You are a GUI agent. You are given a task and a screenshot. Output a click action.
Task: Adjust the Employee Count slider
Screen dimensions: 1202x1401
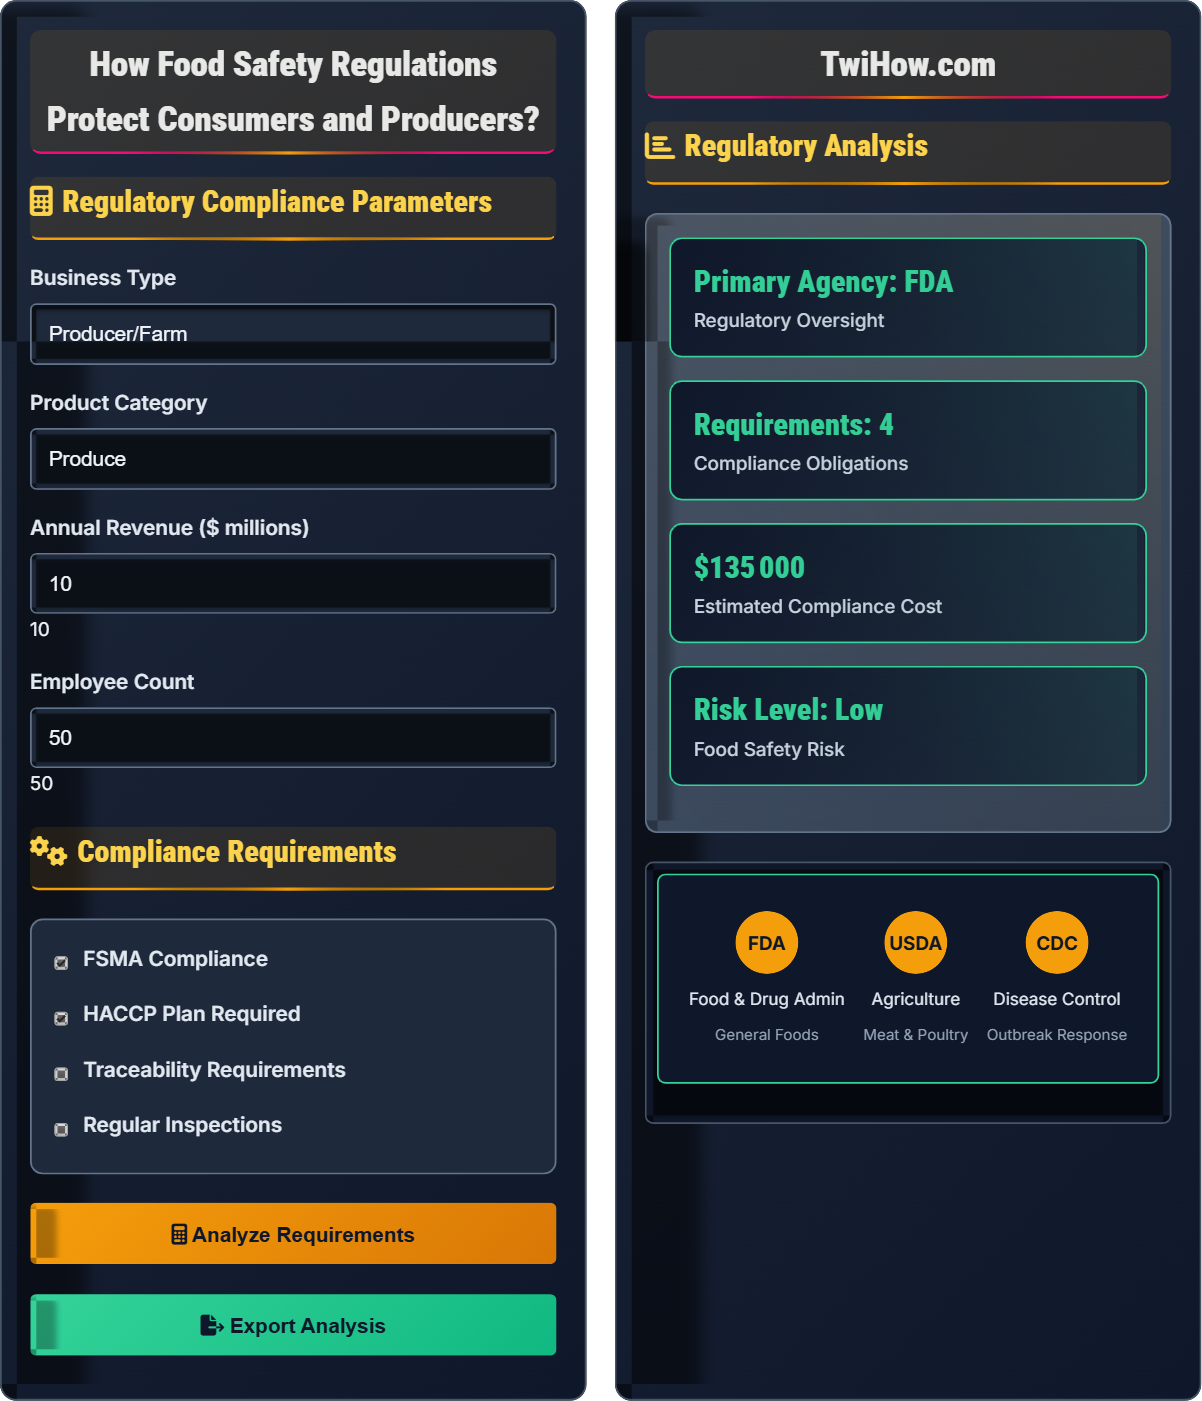click(293, 738)
